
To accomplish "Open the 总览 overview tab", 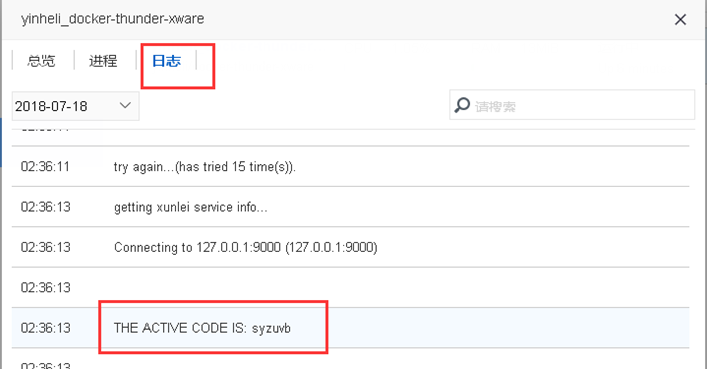I will (x=41, y=60).
